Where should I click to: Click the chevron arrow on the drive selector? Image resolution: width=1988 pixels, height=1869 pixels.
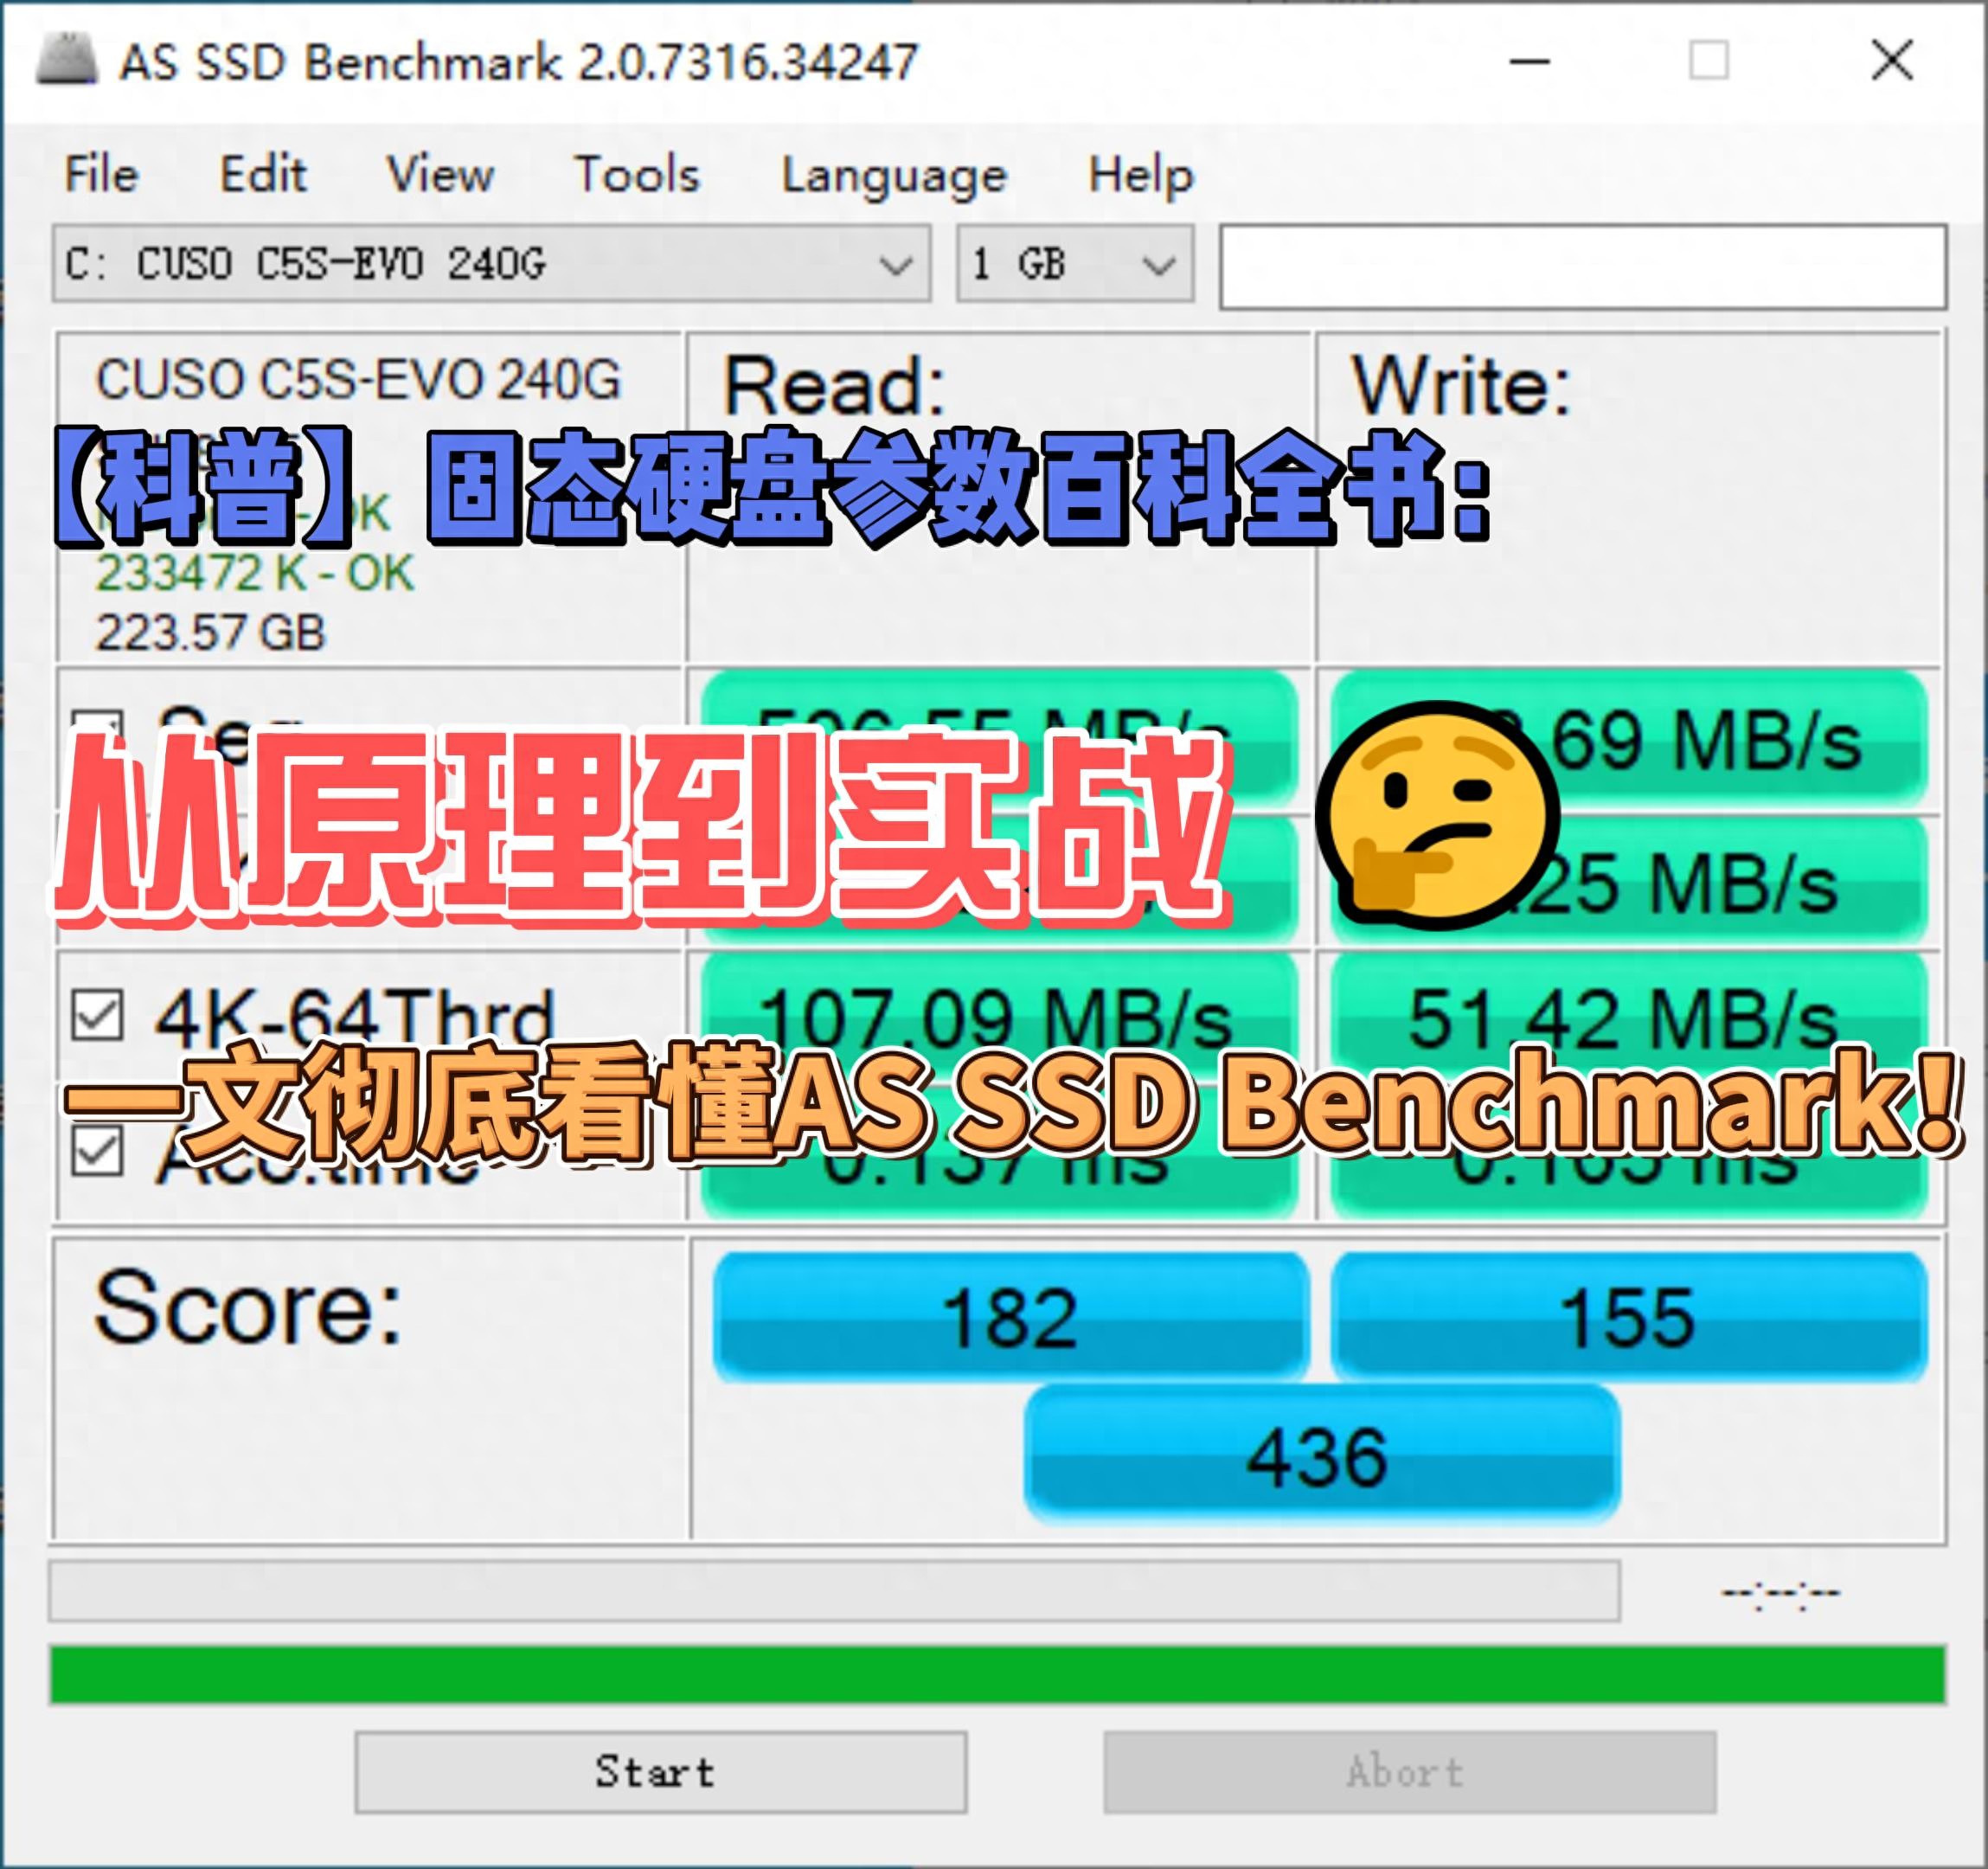pos(896,264)
